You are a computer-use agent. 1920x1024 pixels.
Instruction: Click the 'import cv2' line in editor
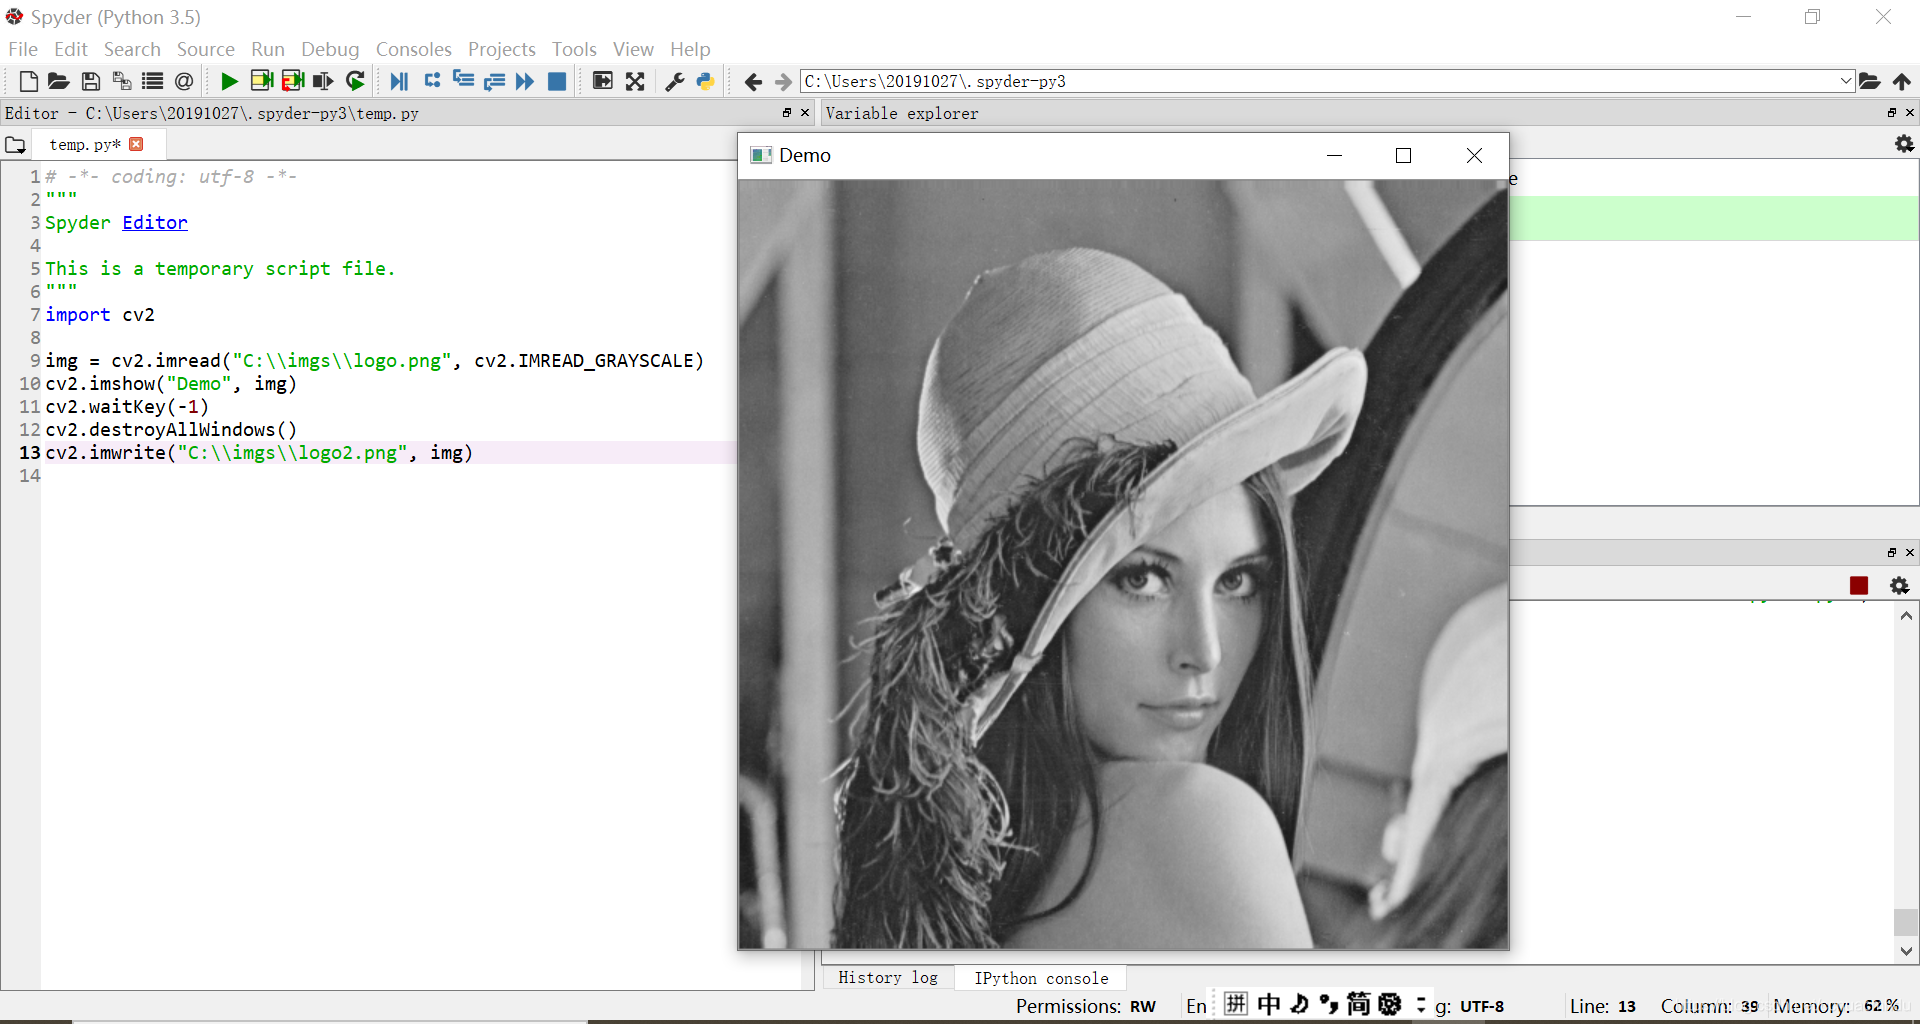[100, 315]
